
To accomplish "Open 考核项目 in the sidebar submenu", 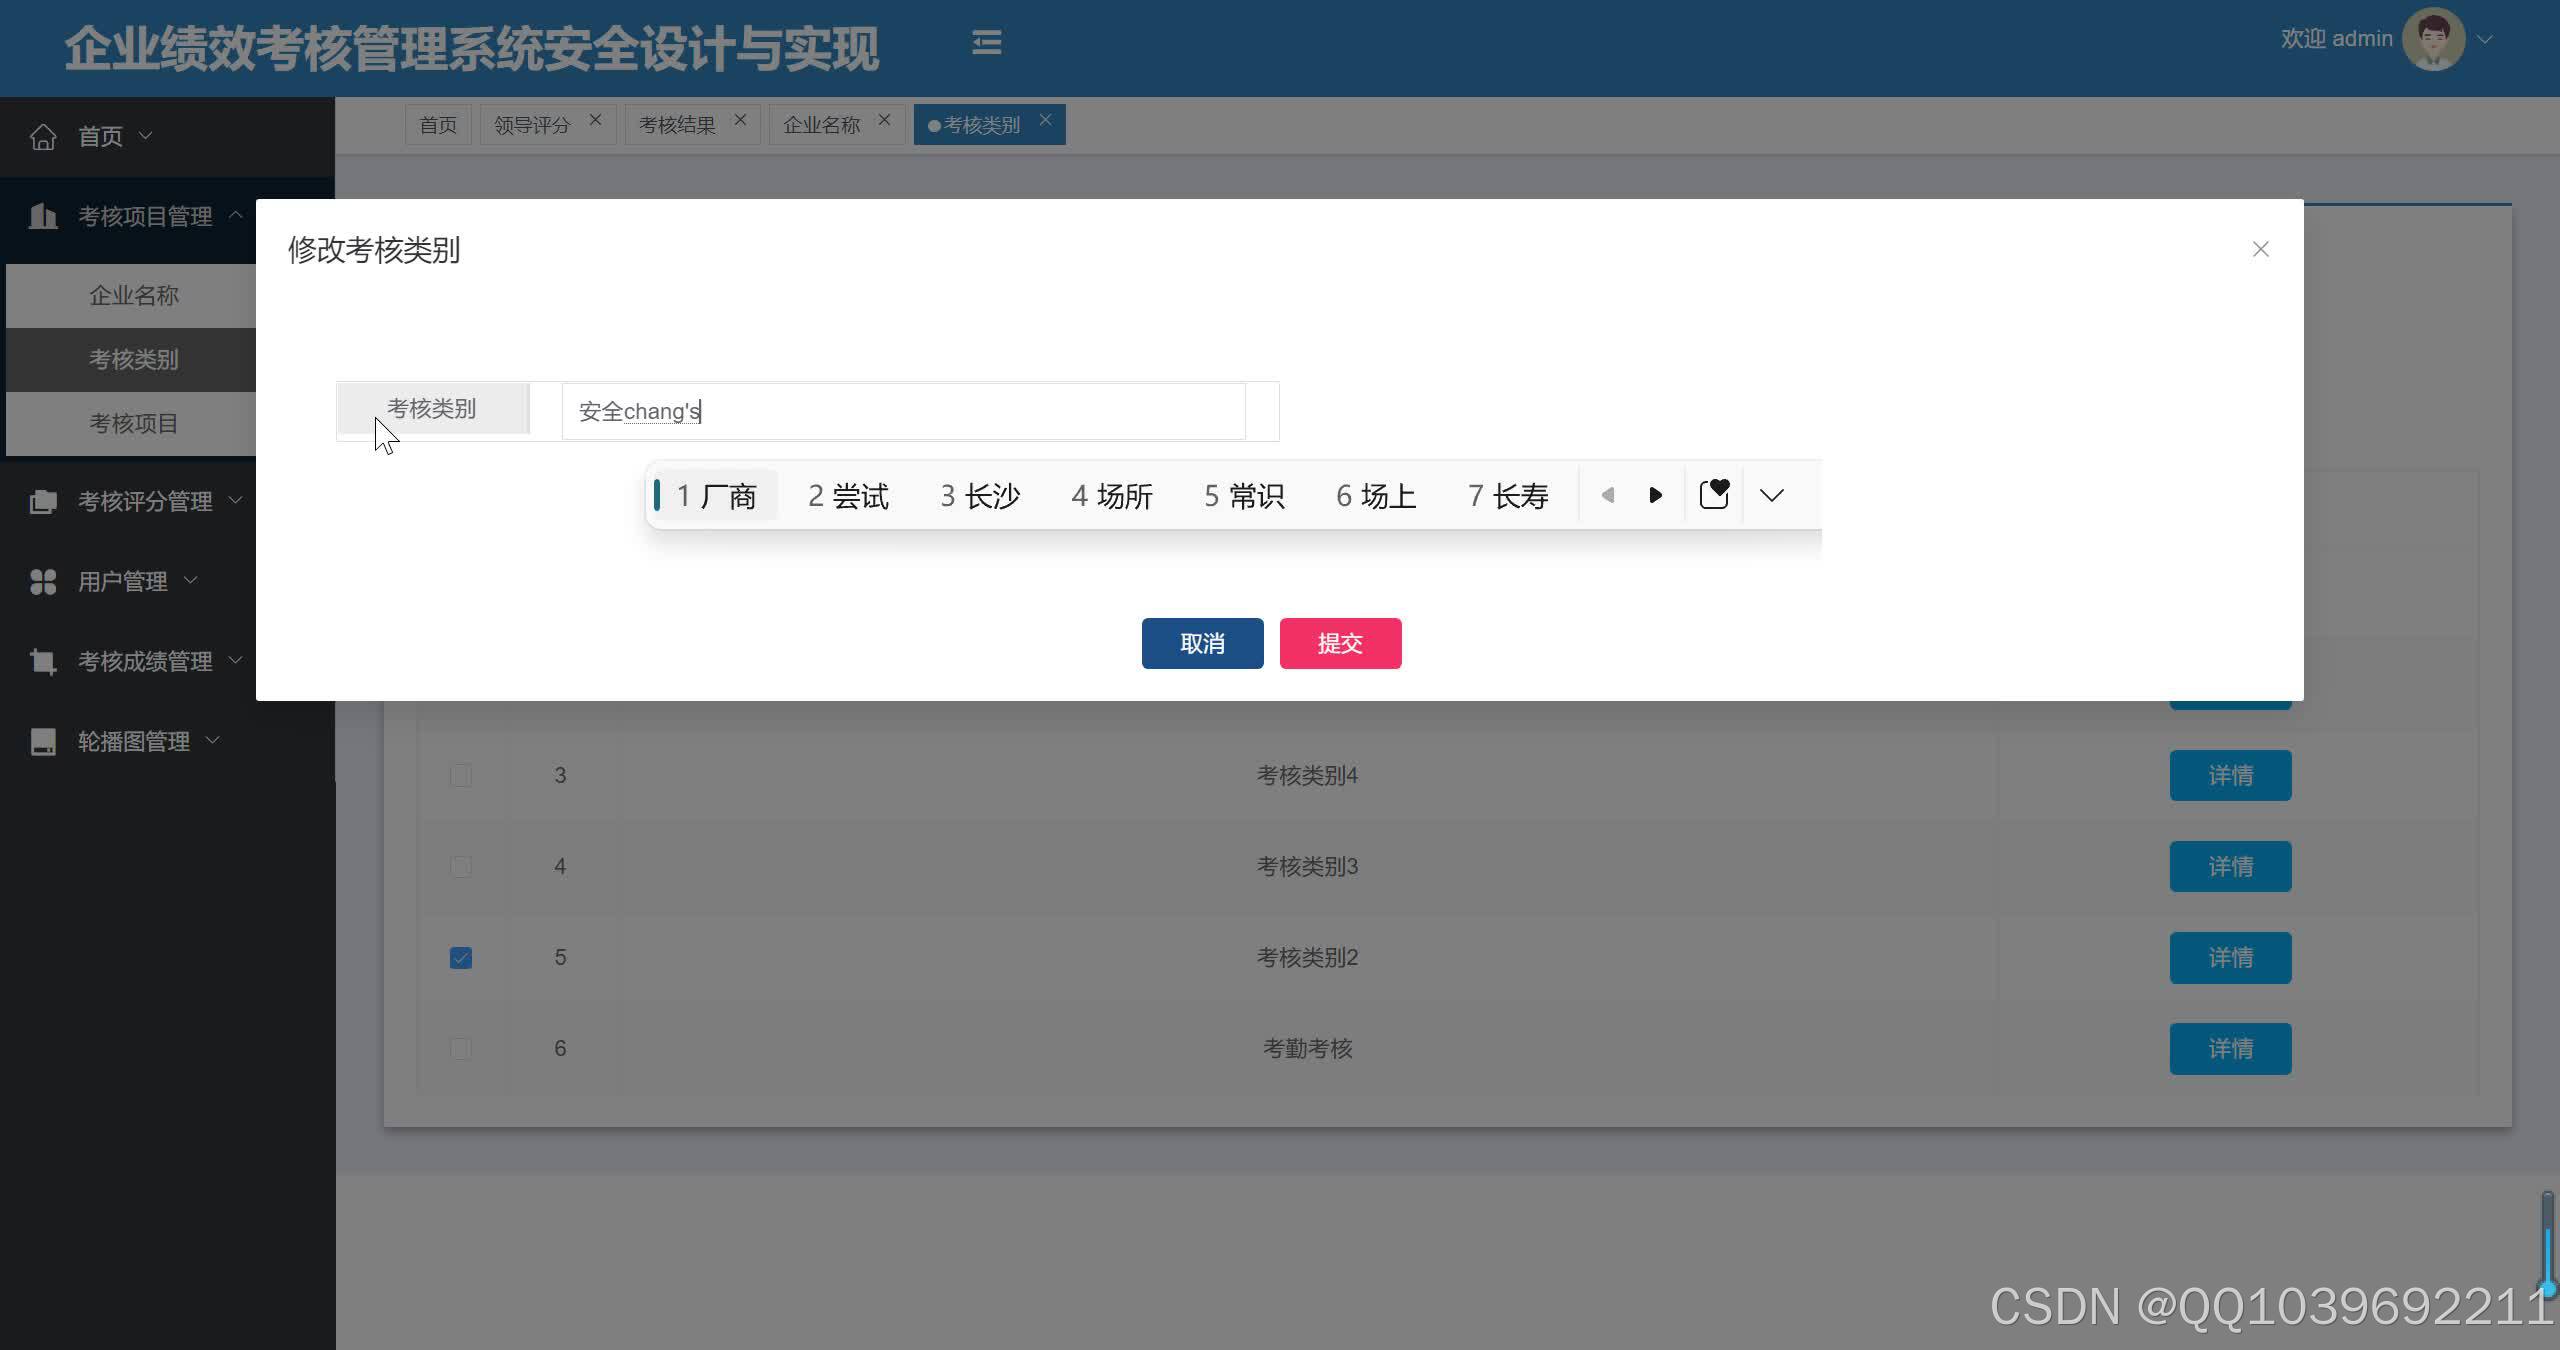I will pyautogui.click(x=133, y=423).
